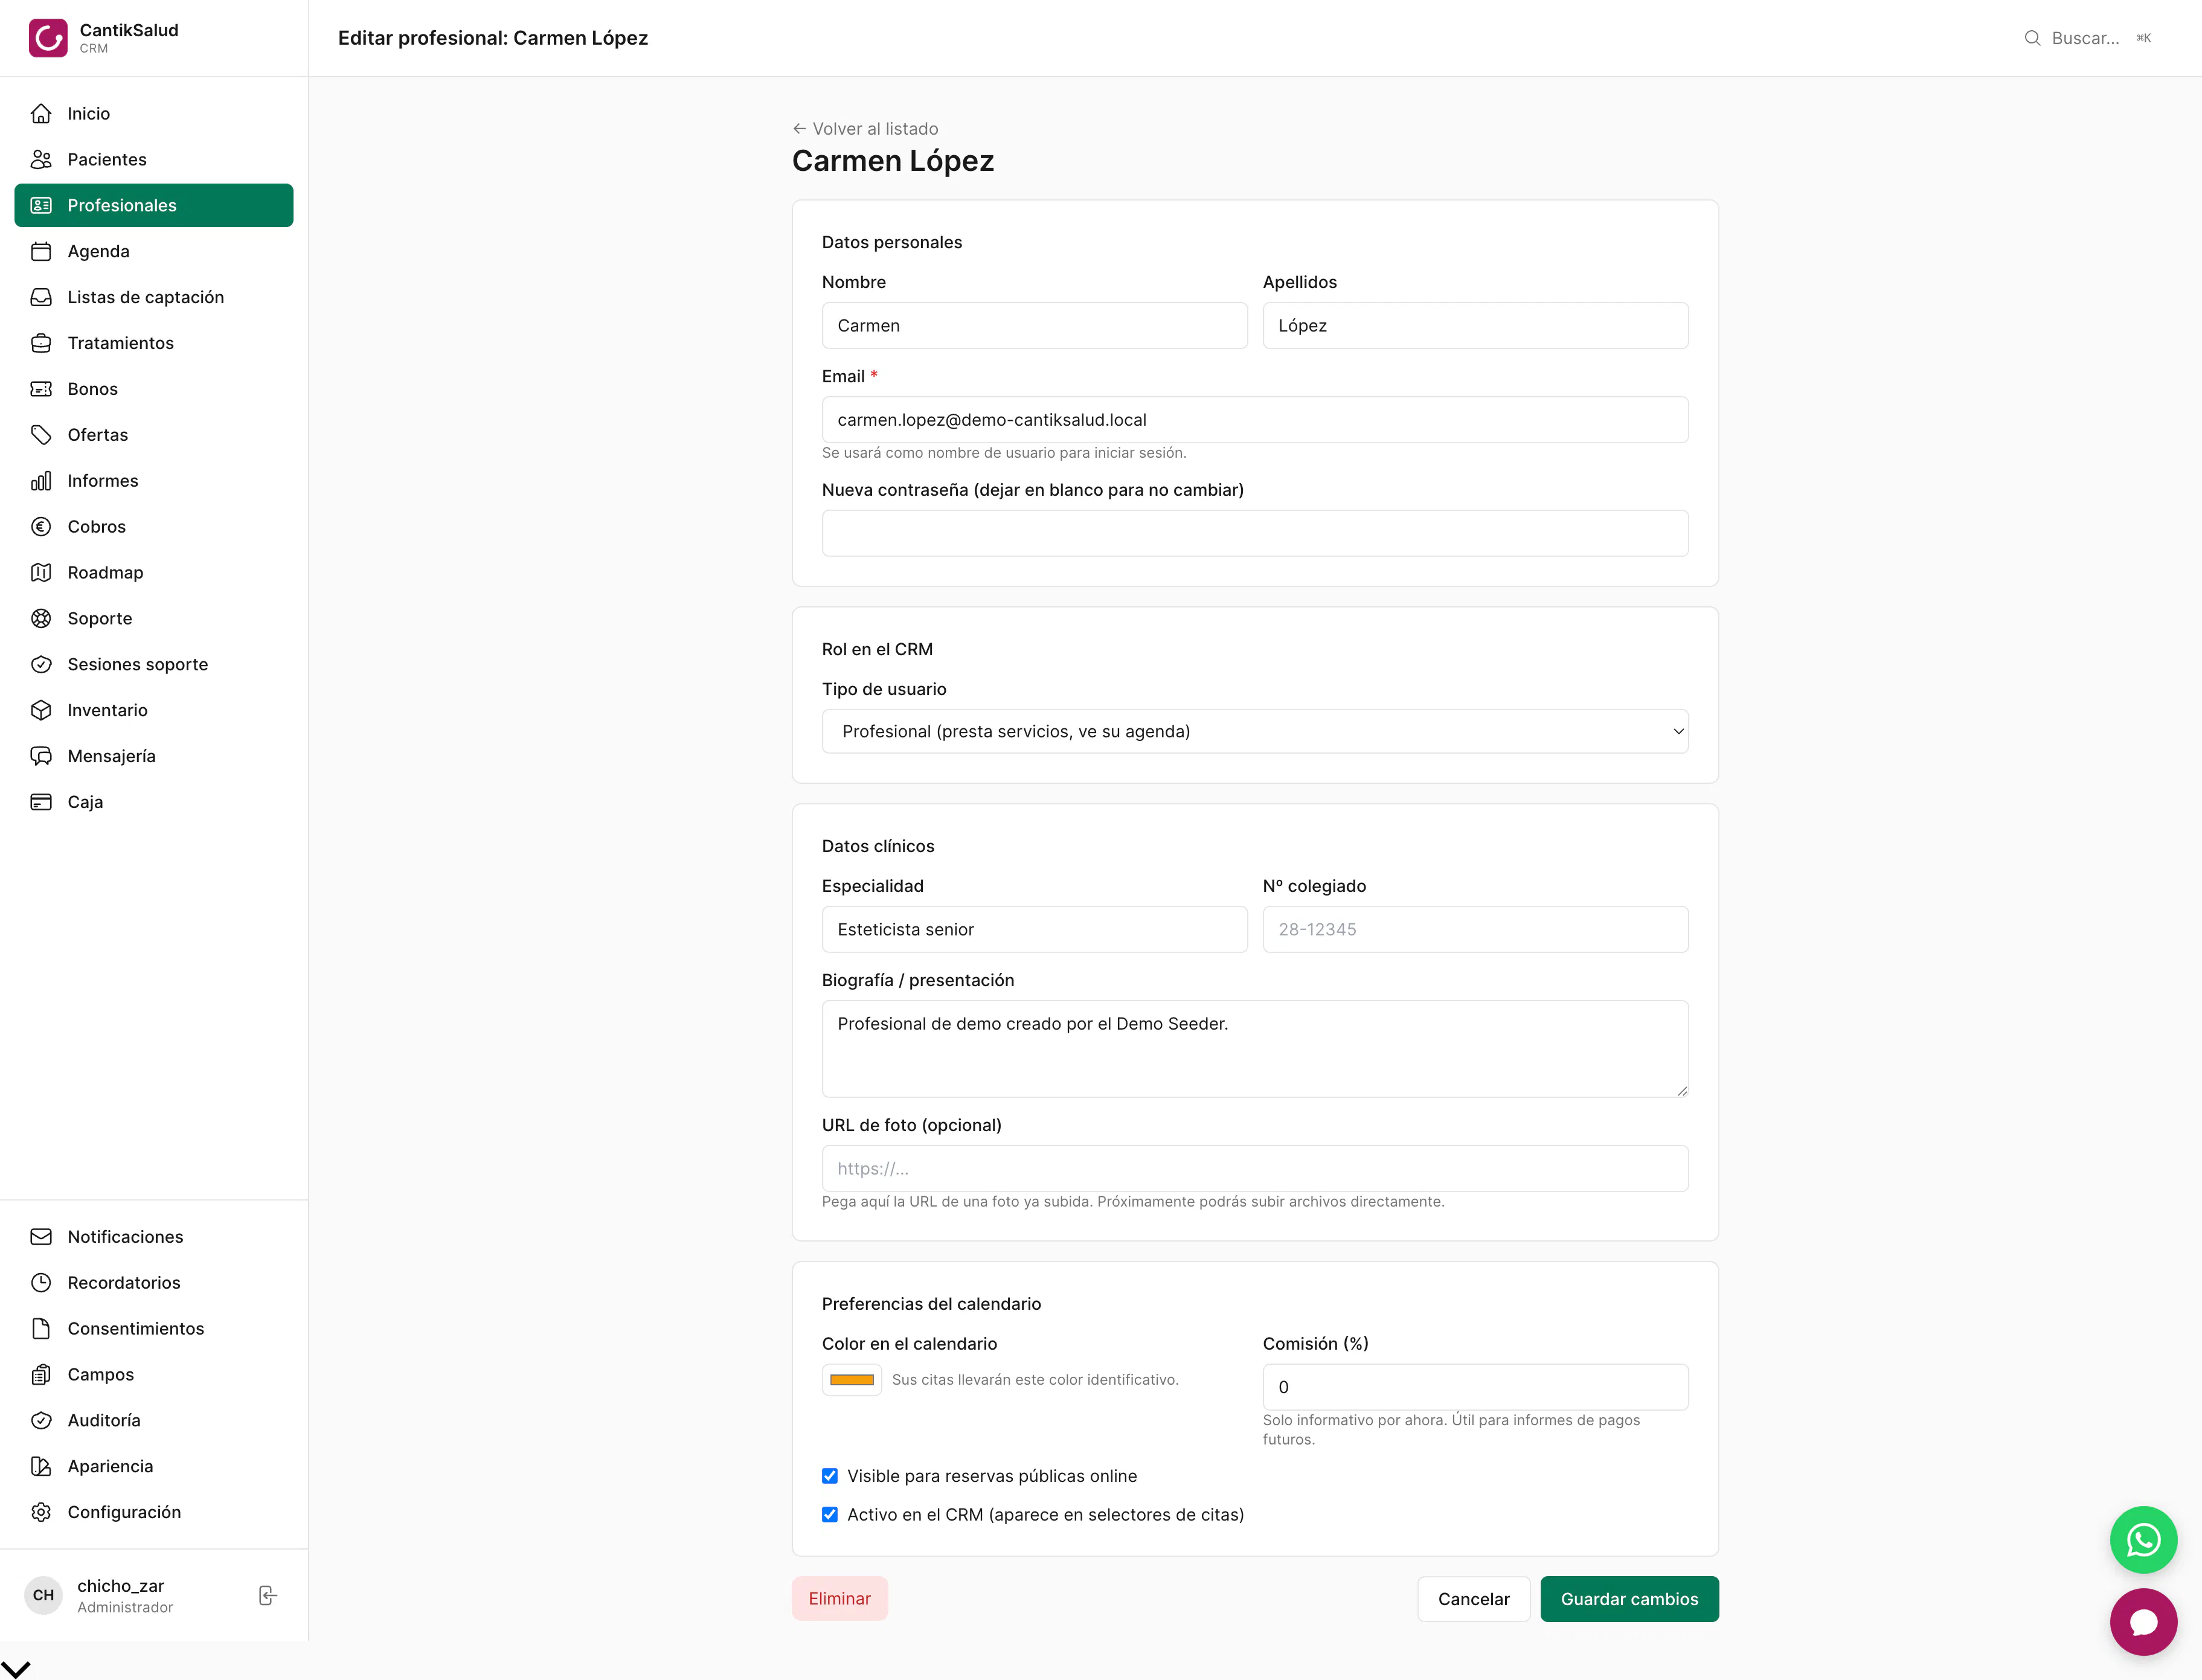Click the Configuración gear icon

click(41, 1513)
